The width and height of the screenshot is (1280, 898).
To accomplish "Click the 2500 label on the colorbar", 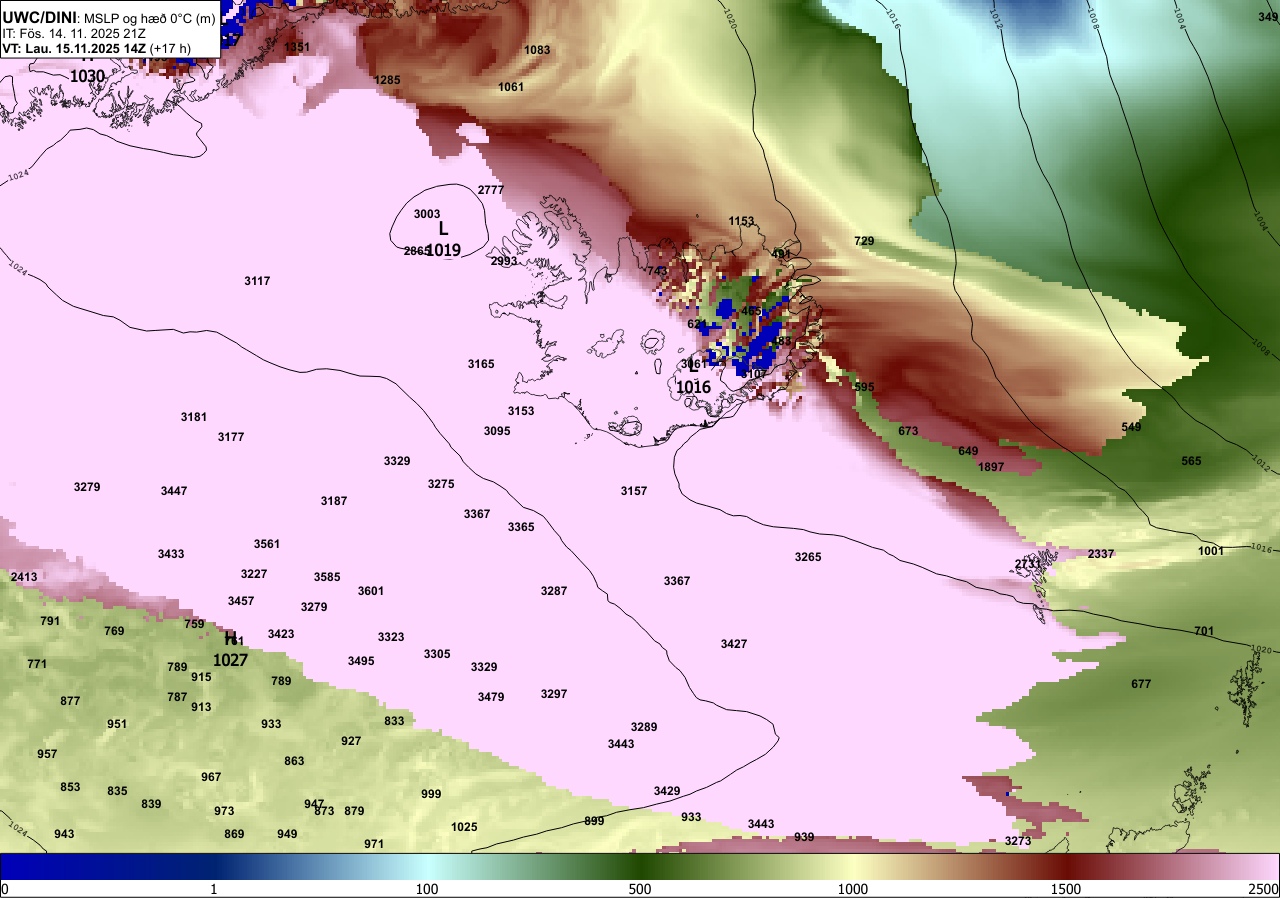I will (x=1263, y=889).
